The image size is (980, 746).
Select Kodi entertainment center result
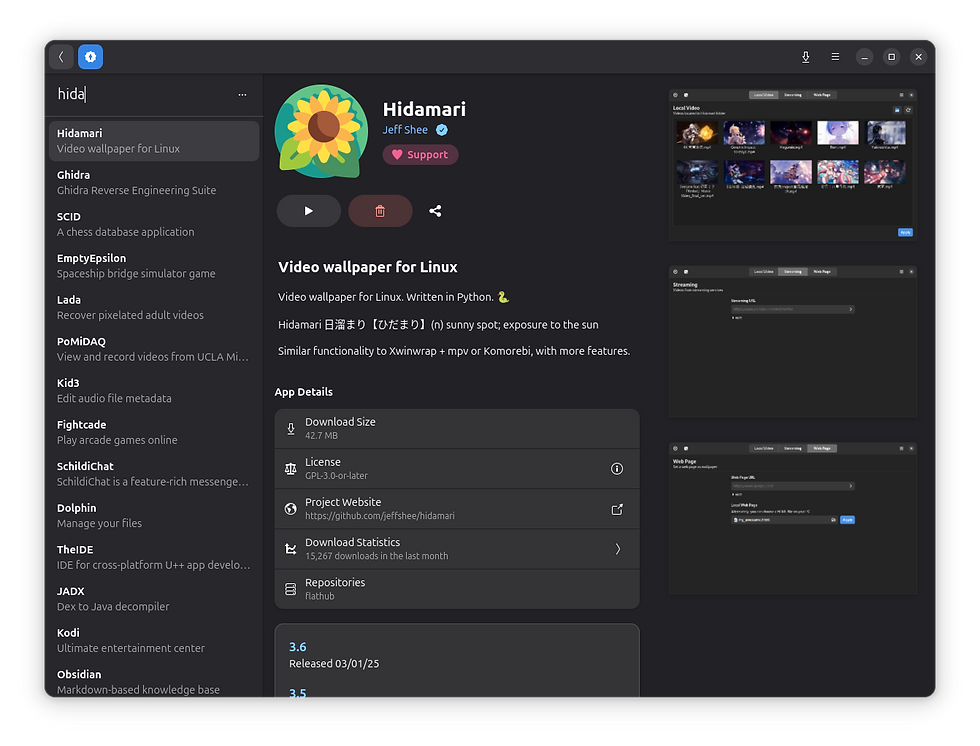point(154,640)
